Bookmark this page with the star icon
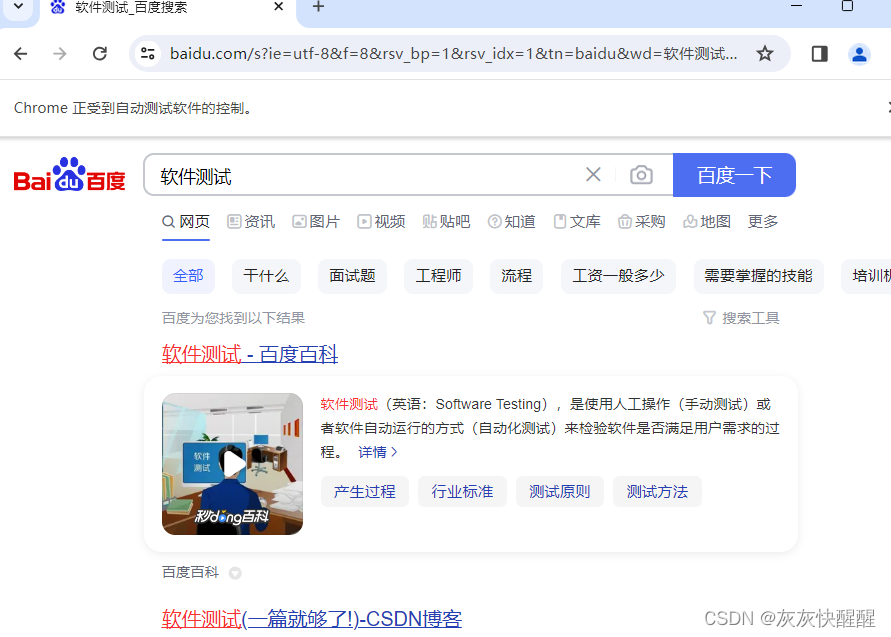Image resolution: width=891 pixels, height=637 pixels. (x=765, y=54)
